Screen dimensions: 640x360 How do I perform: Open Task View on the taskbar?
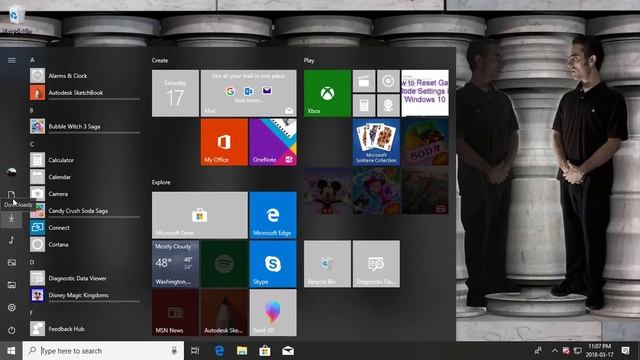click(196, 351)
